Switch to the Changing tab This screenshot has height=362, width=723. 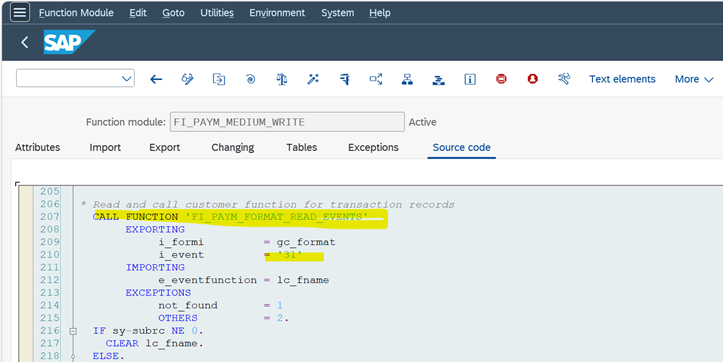(x=233, y=148)
